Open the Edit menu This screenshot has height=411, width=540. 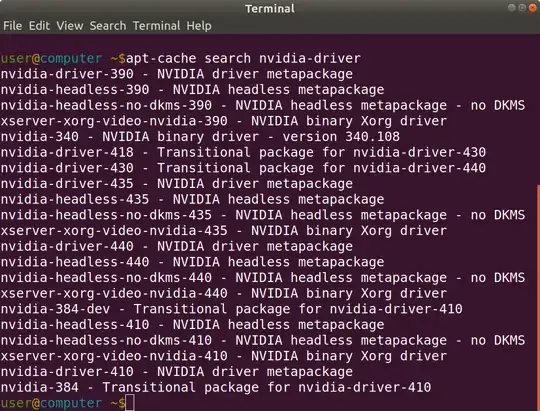click(39, 26)
